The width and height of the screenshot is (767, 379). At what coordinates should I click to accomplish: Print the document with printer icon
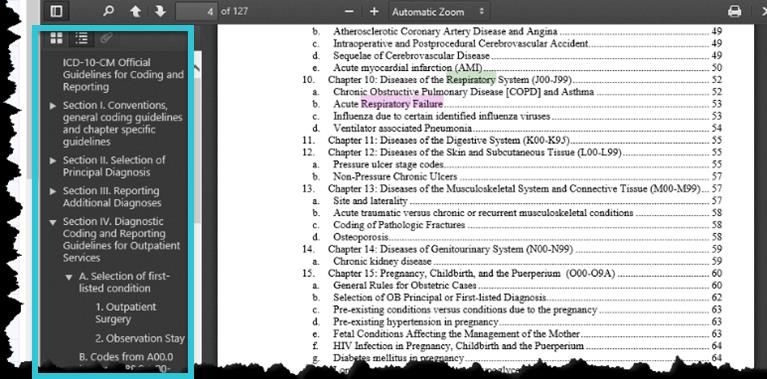pyautogui.click(x=734, y=11)
